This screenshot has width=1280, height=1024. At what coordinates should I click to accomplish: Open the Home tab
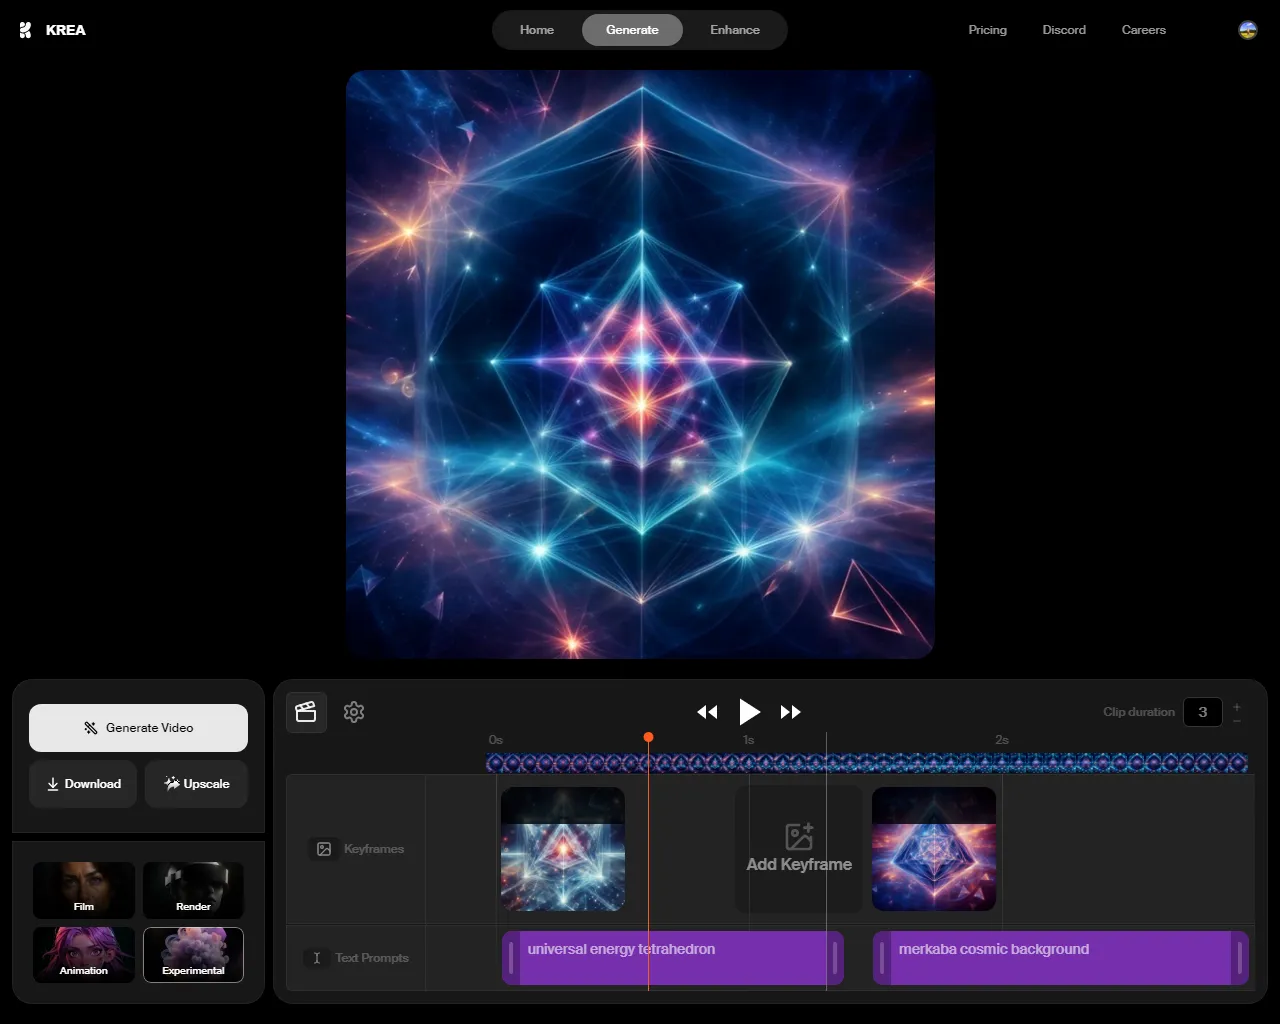click(x=536, y=30)
